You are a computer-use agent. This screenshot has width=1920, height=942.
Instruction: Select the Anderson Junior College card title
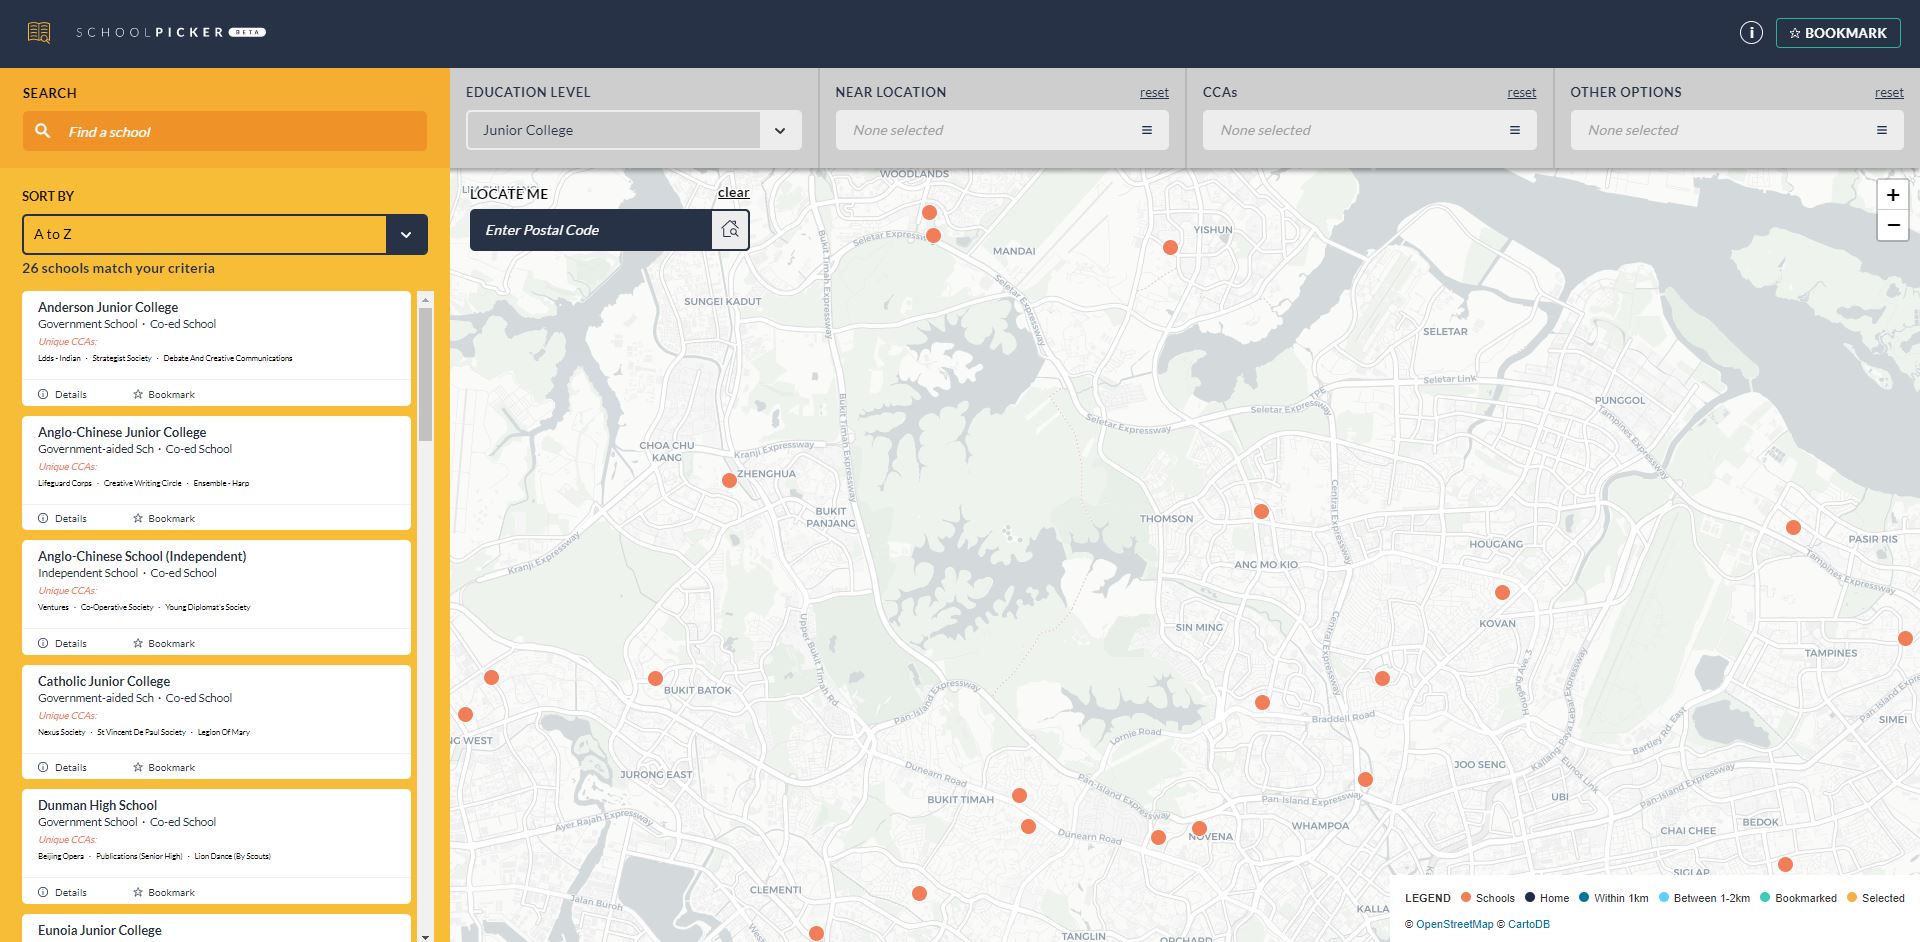(x=108, y=307)
